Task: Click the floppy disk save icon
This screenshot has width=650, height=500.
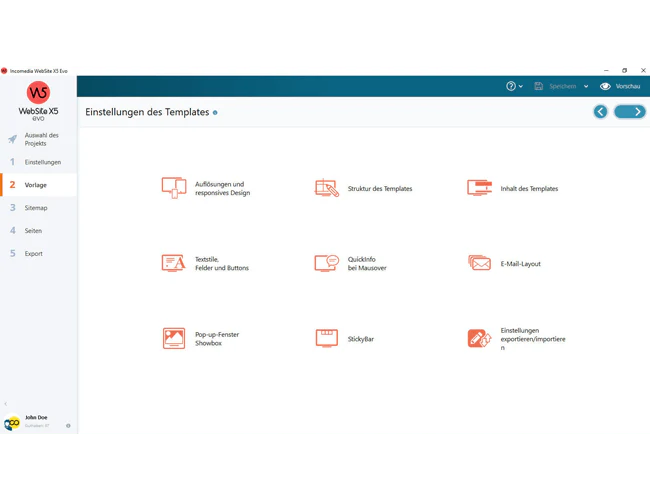Action: click(538, 86)
